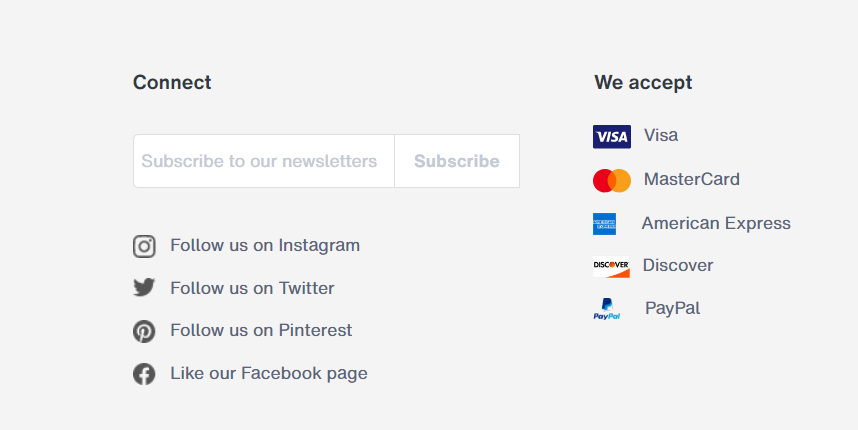Click the Pinterest icon
This screenshot has height=430, width=858.
pyautogui.click(x=144, y=331)
